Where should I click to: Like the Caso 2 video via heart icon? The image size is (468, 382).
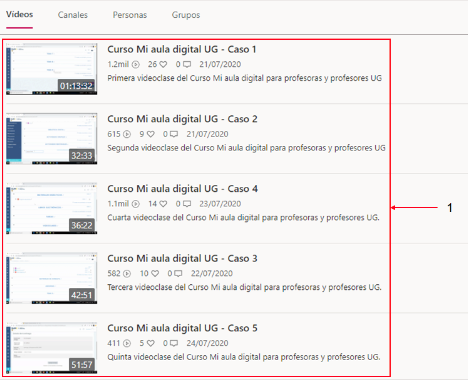pos(151,134)
